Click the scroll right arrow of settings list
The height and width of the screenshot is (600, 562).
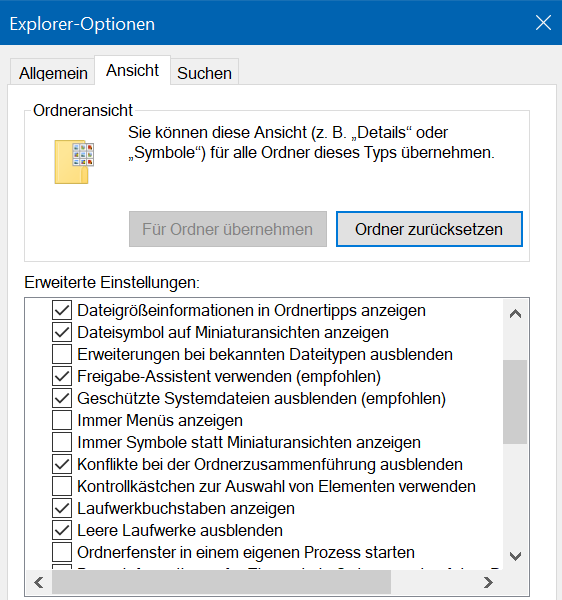488,582
